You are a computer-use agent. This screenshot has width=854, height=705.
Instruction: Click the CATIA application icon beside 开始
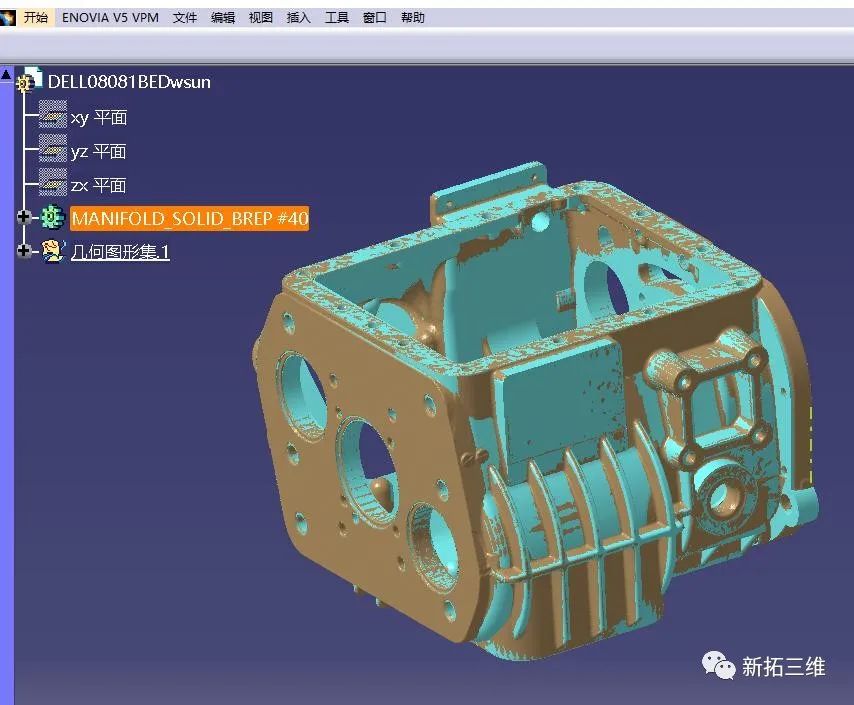coord(8,18)
